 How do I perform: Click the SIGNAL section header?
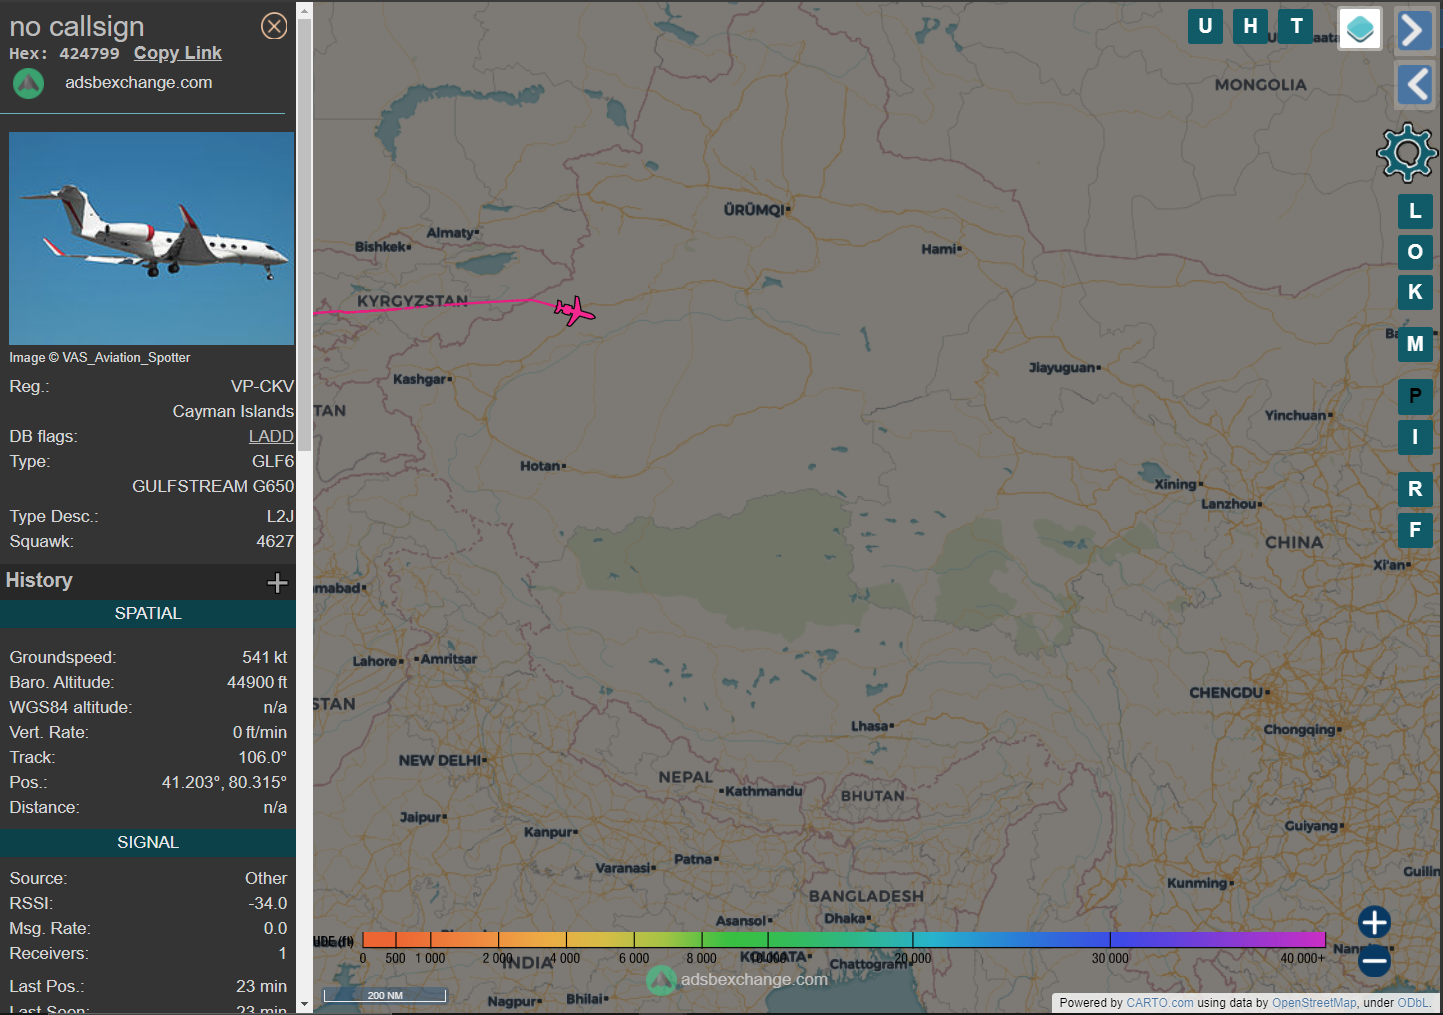[x=148, y=842]
